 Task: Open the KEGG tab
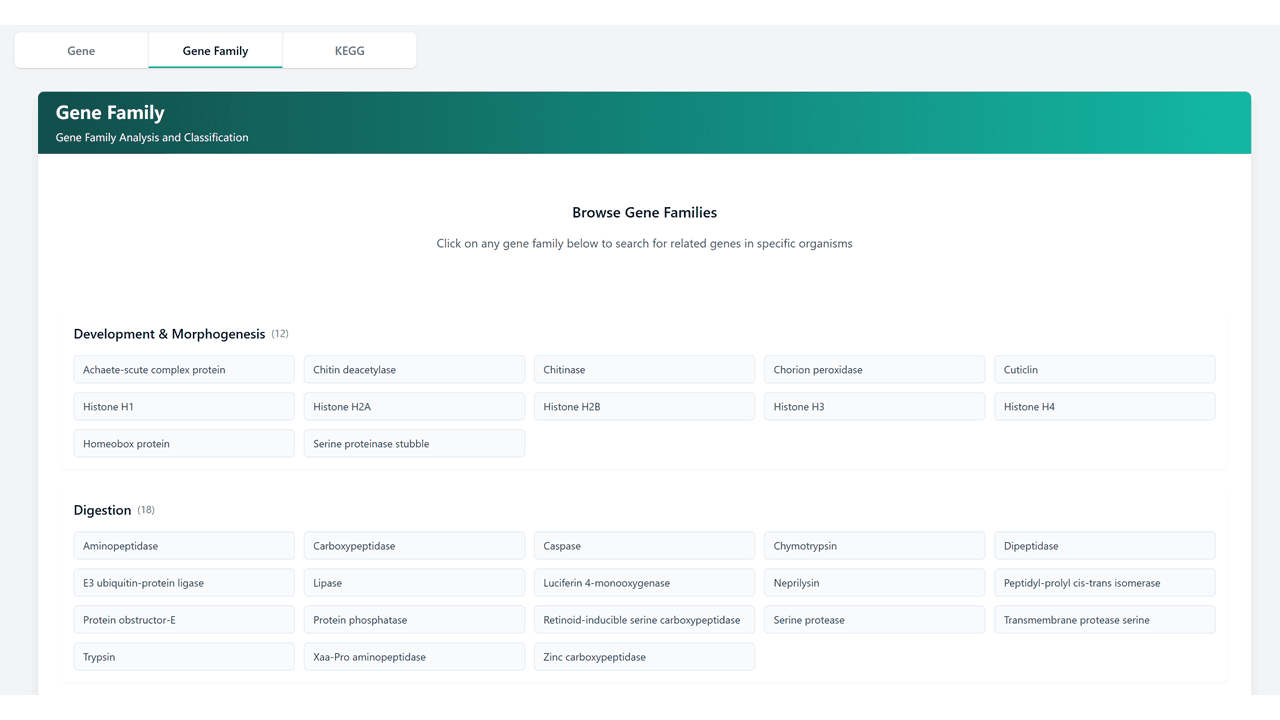(x=349, y=51)
